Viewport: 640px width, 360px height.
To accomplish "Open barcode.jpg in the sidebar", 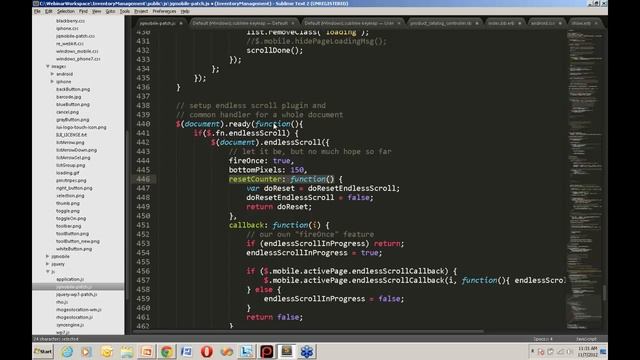I will [x=69, y=97].
